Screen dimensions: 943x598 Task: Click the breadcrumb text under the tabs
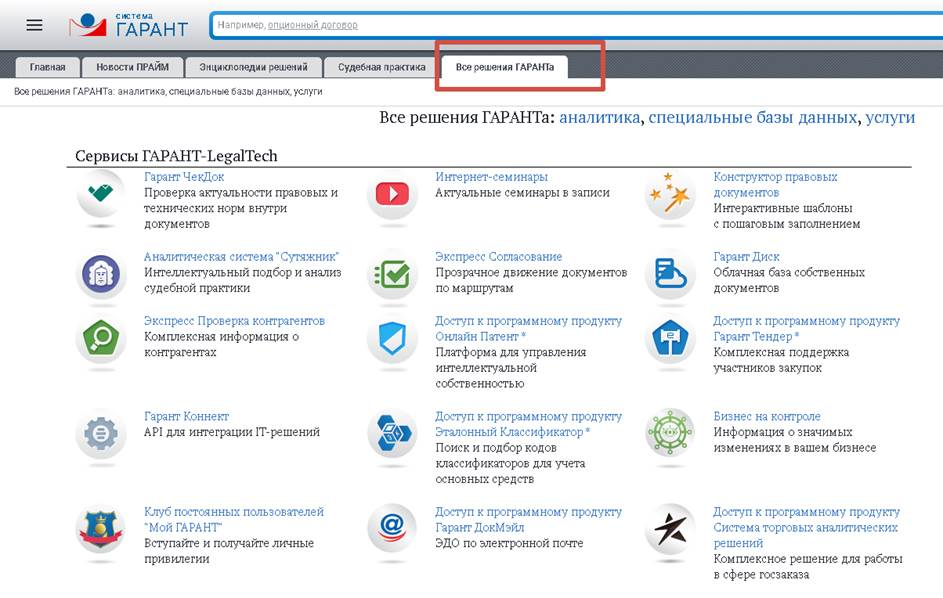(x=168, y=91)
